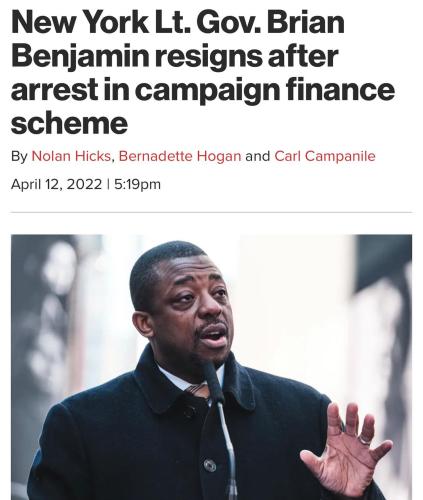The height and width of the screenshot is (500, 423).
Task: Open author Nolan Hicks's profile link
Action: coord(71,156)
